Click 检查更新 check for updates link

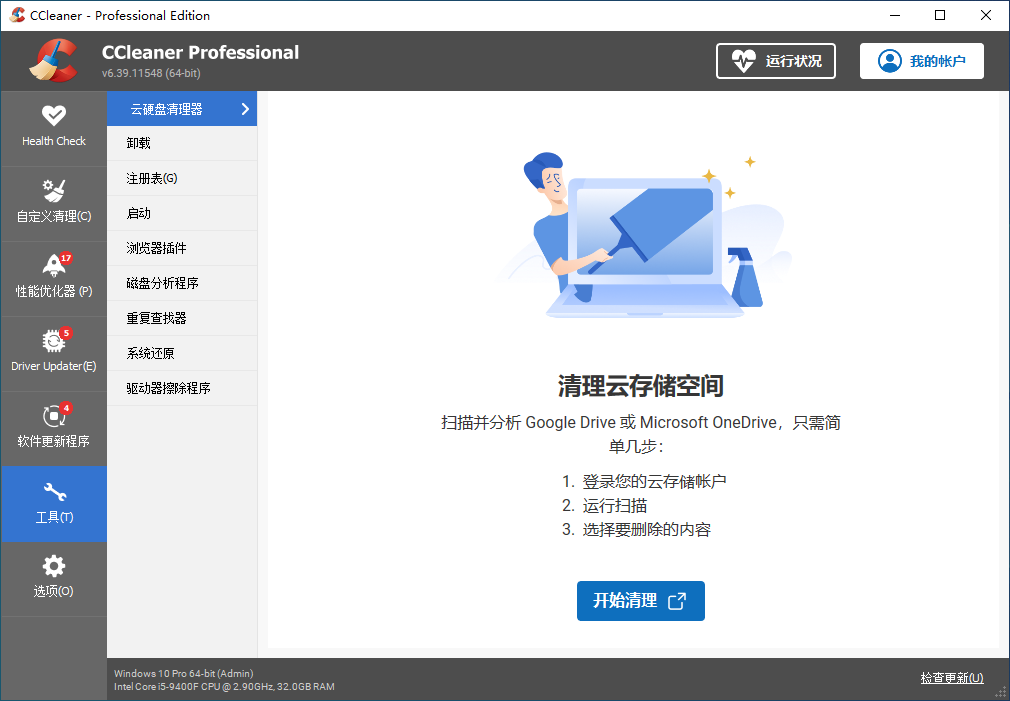click(951, 678)
